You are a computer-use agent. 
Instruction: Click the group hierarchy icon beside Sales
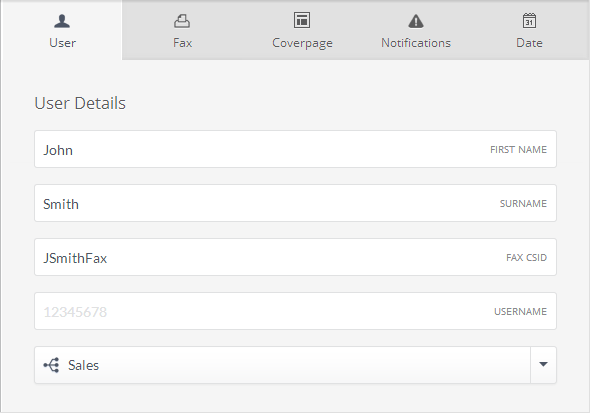pos(52,365)
